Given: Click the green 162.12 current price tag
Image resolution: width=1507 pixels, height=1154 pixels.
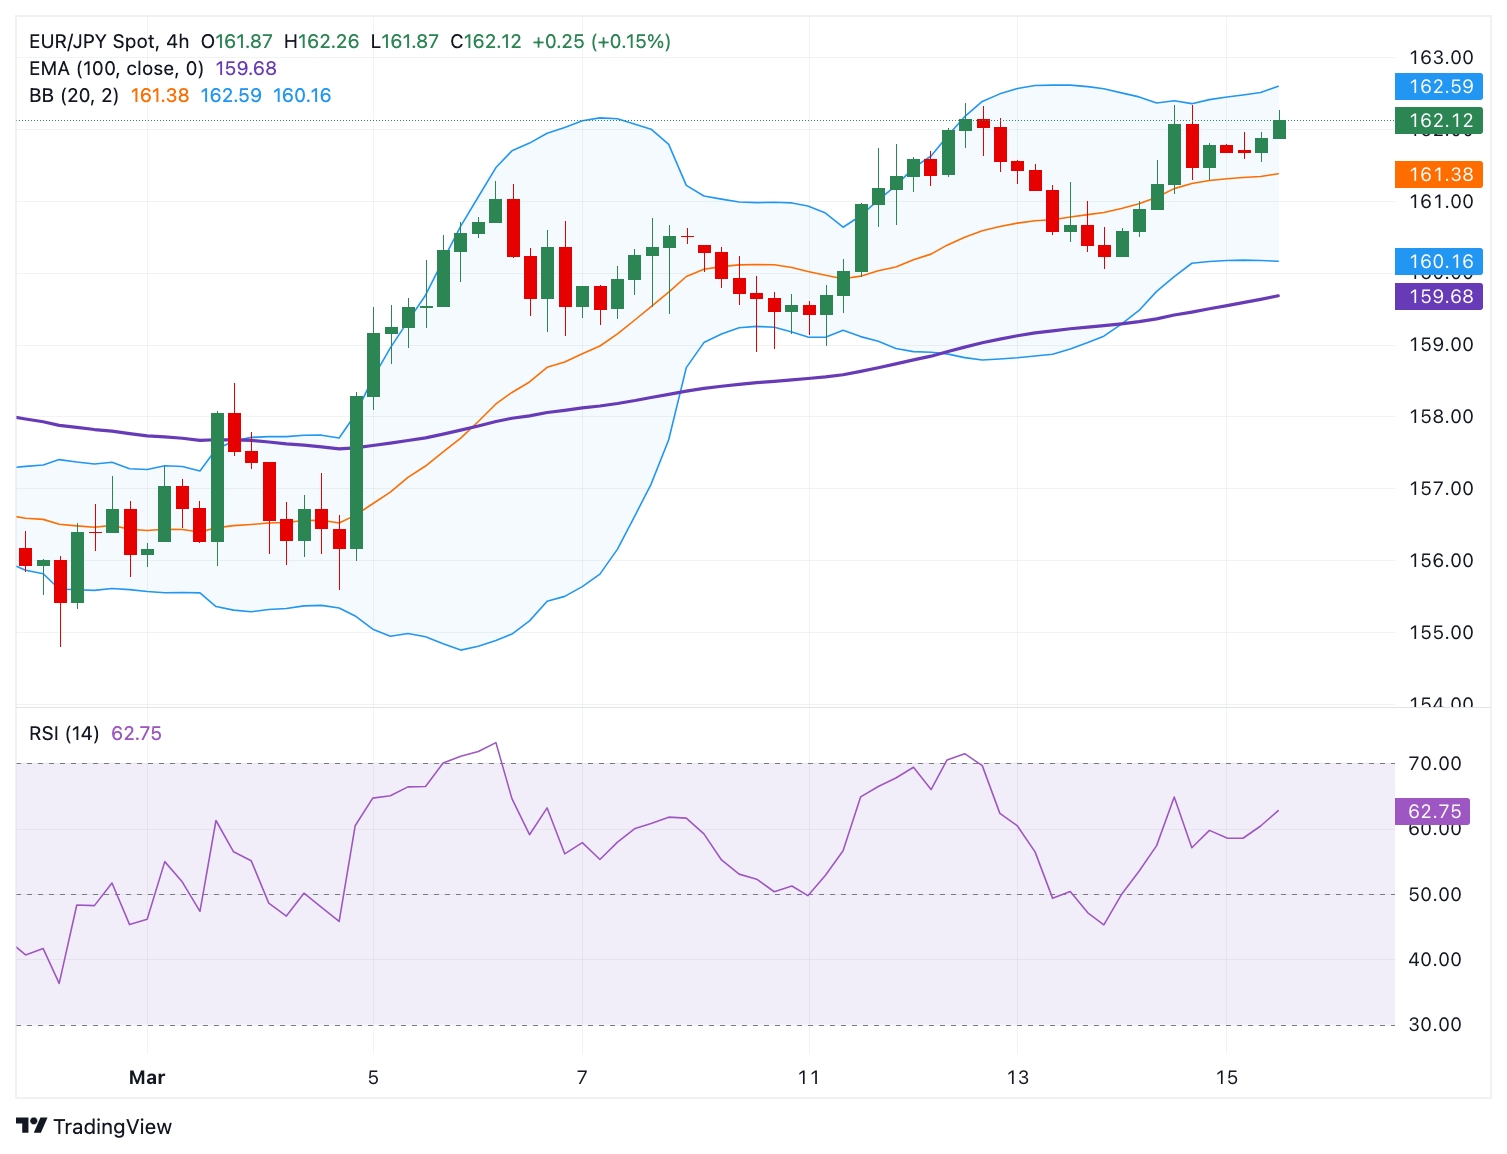Looking at the screenshot, I should pos(1439,121).
